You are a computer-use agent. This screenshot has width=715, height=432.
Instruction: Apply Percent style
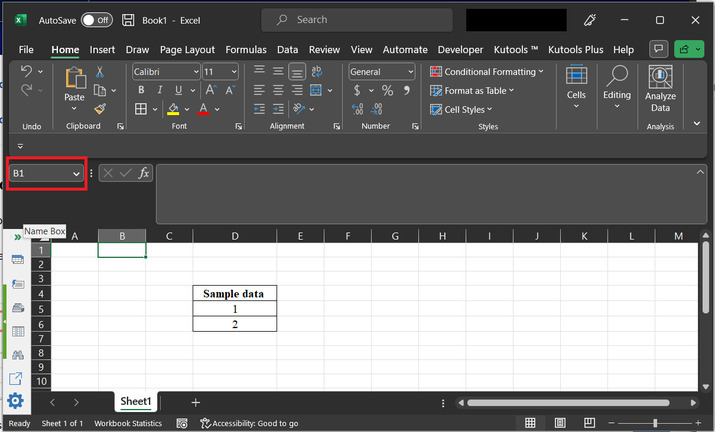point(388,90)
